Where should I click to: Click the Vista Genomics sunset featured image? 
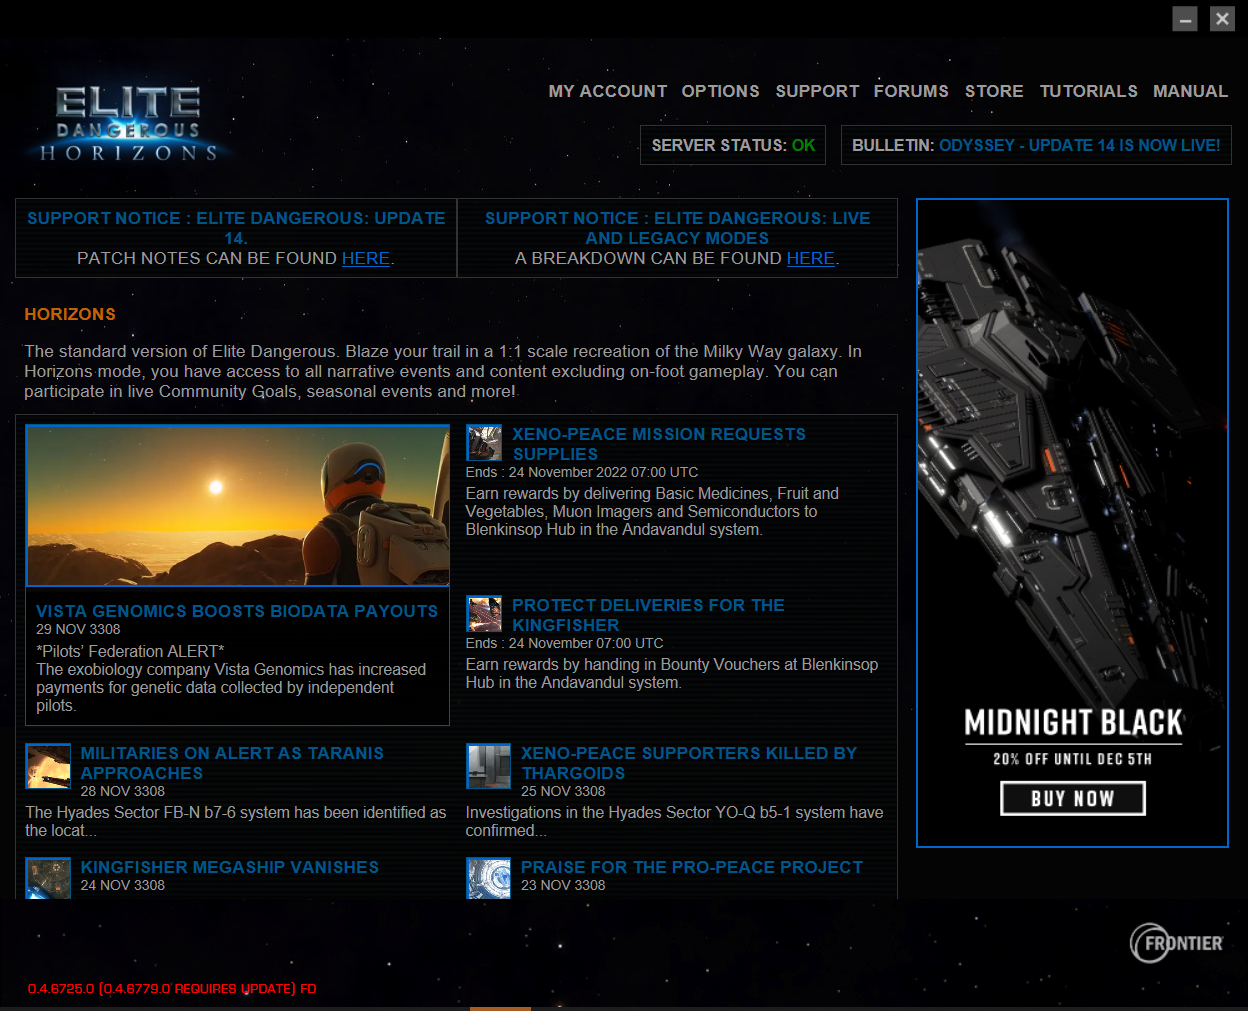click(x=238, y=506)
